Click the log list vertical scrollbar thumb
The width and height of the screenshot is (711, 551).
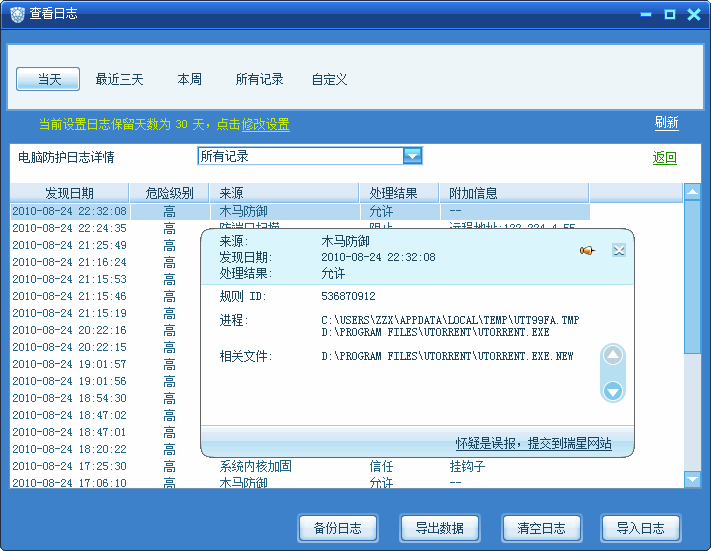(692, 277)
